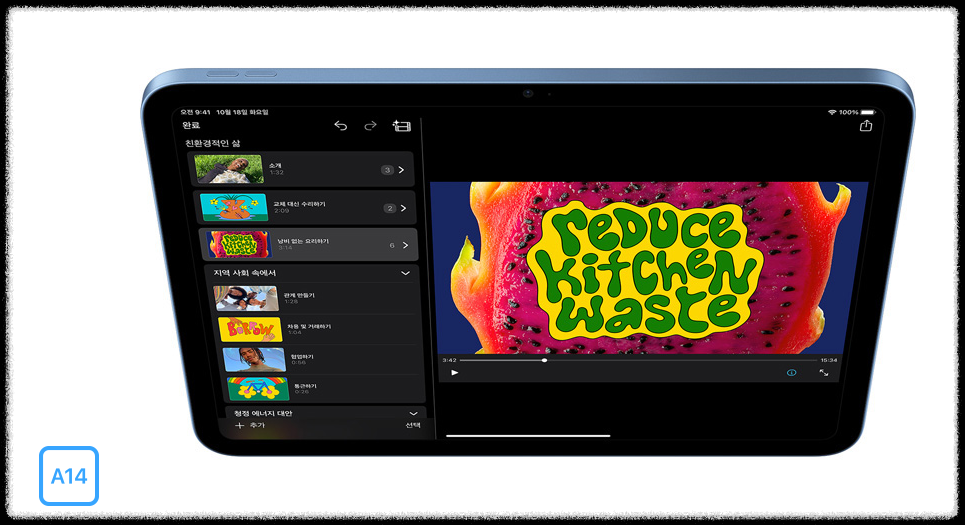The image size is (965, 525).
Task: Tap the 6 count on 낭비 없는 요리하기
Action: pyautogui.click(x=392, y=246)
